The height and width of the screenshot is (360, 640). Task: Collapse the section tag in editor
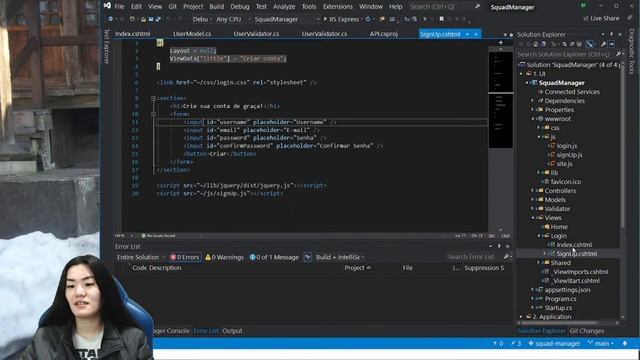tap(153, 98)
